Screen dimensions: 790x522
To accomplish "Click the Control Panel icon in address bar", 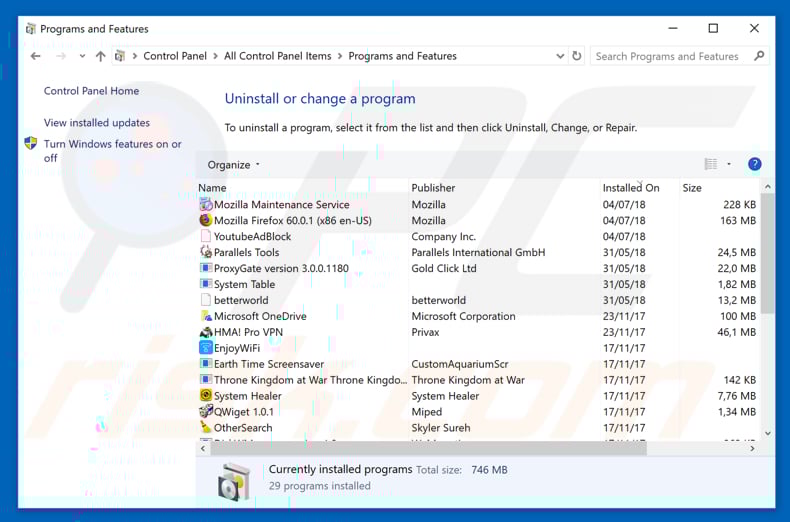I will (x=119, y=56).
